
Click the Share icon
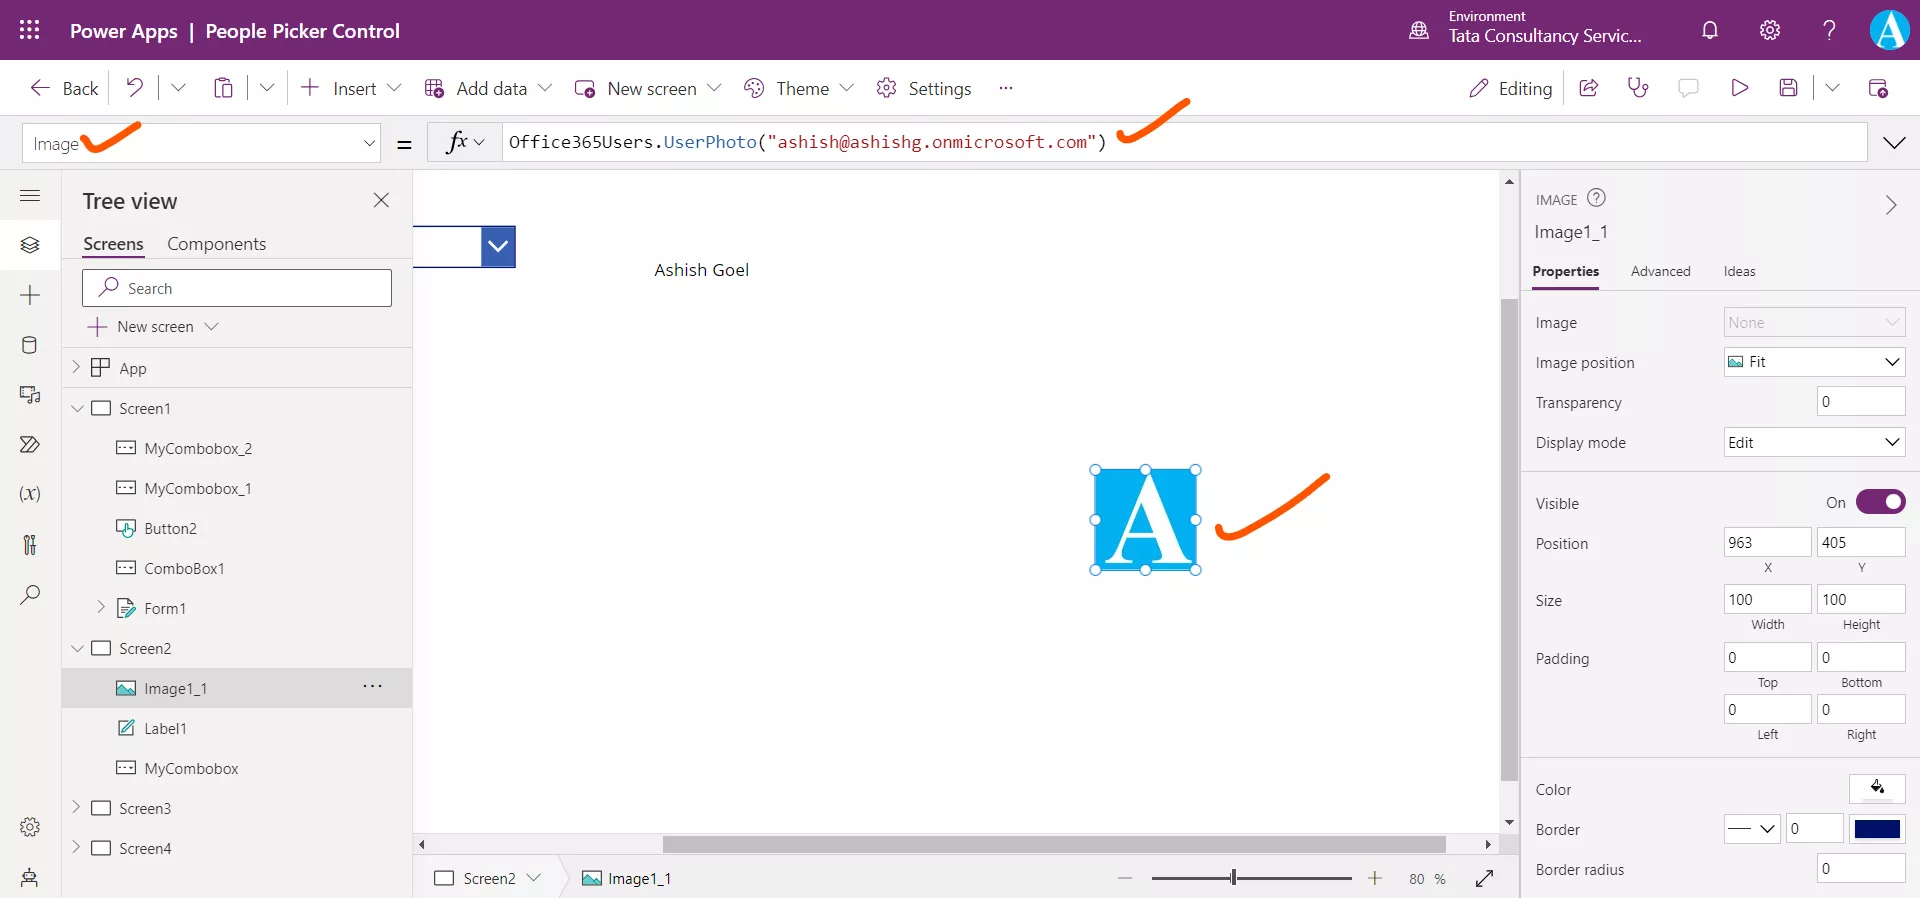[1588, 88]
